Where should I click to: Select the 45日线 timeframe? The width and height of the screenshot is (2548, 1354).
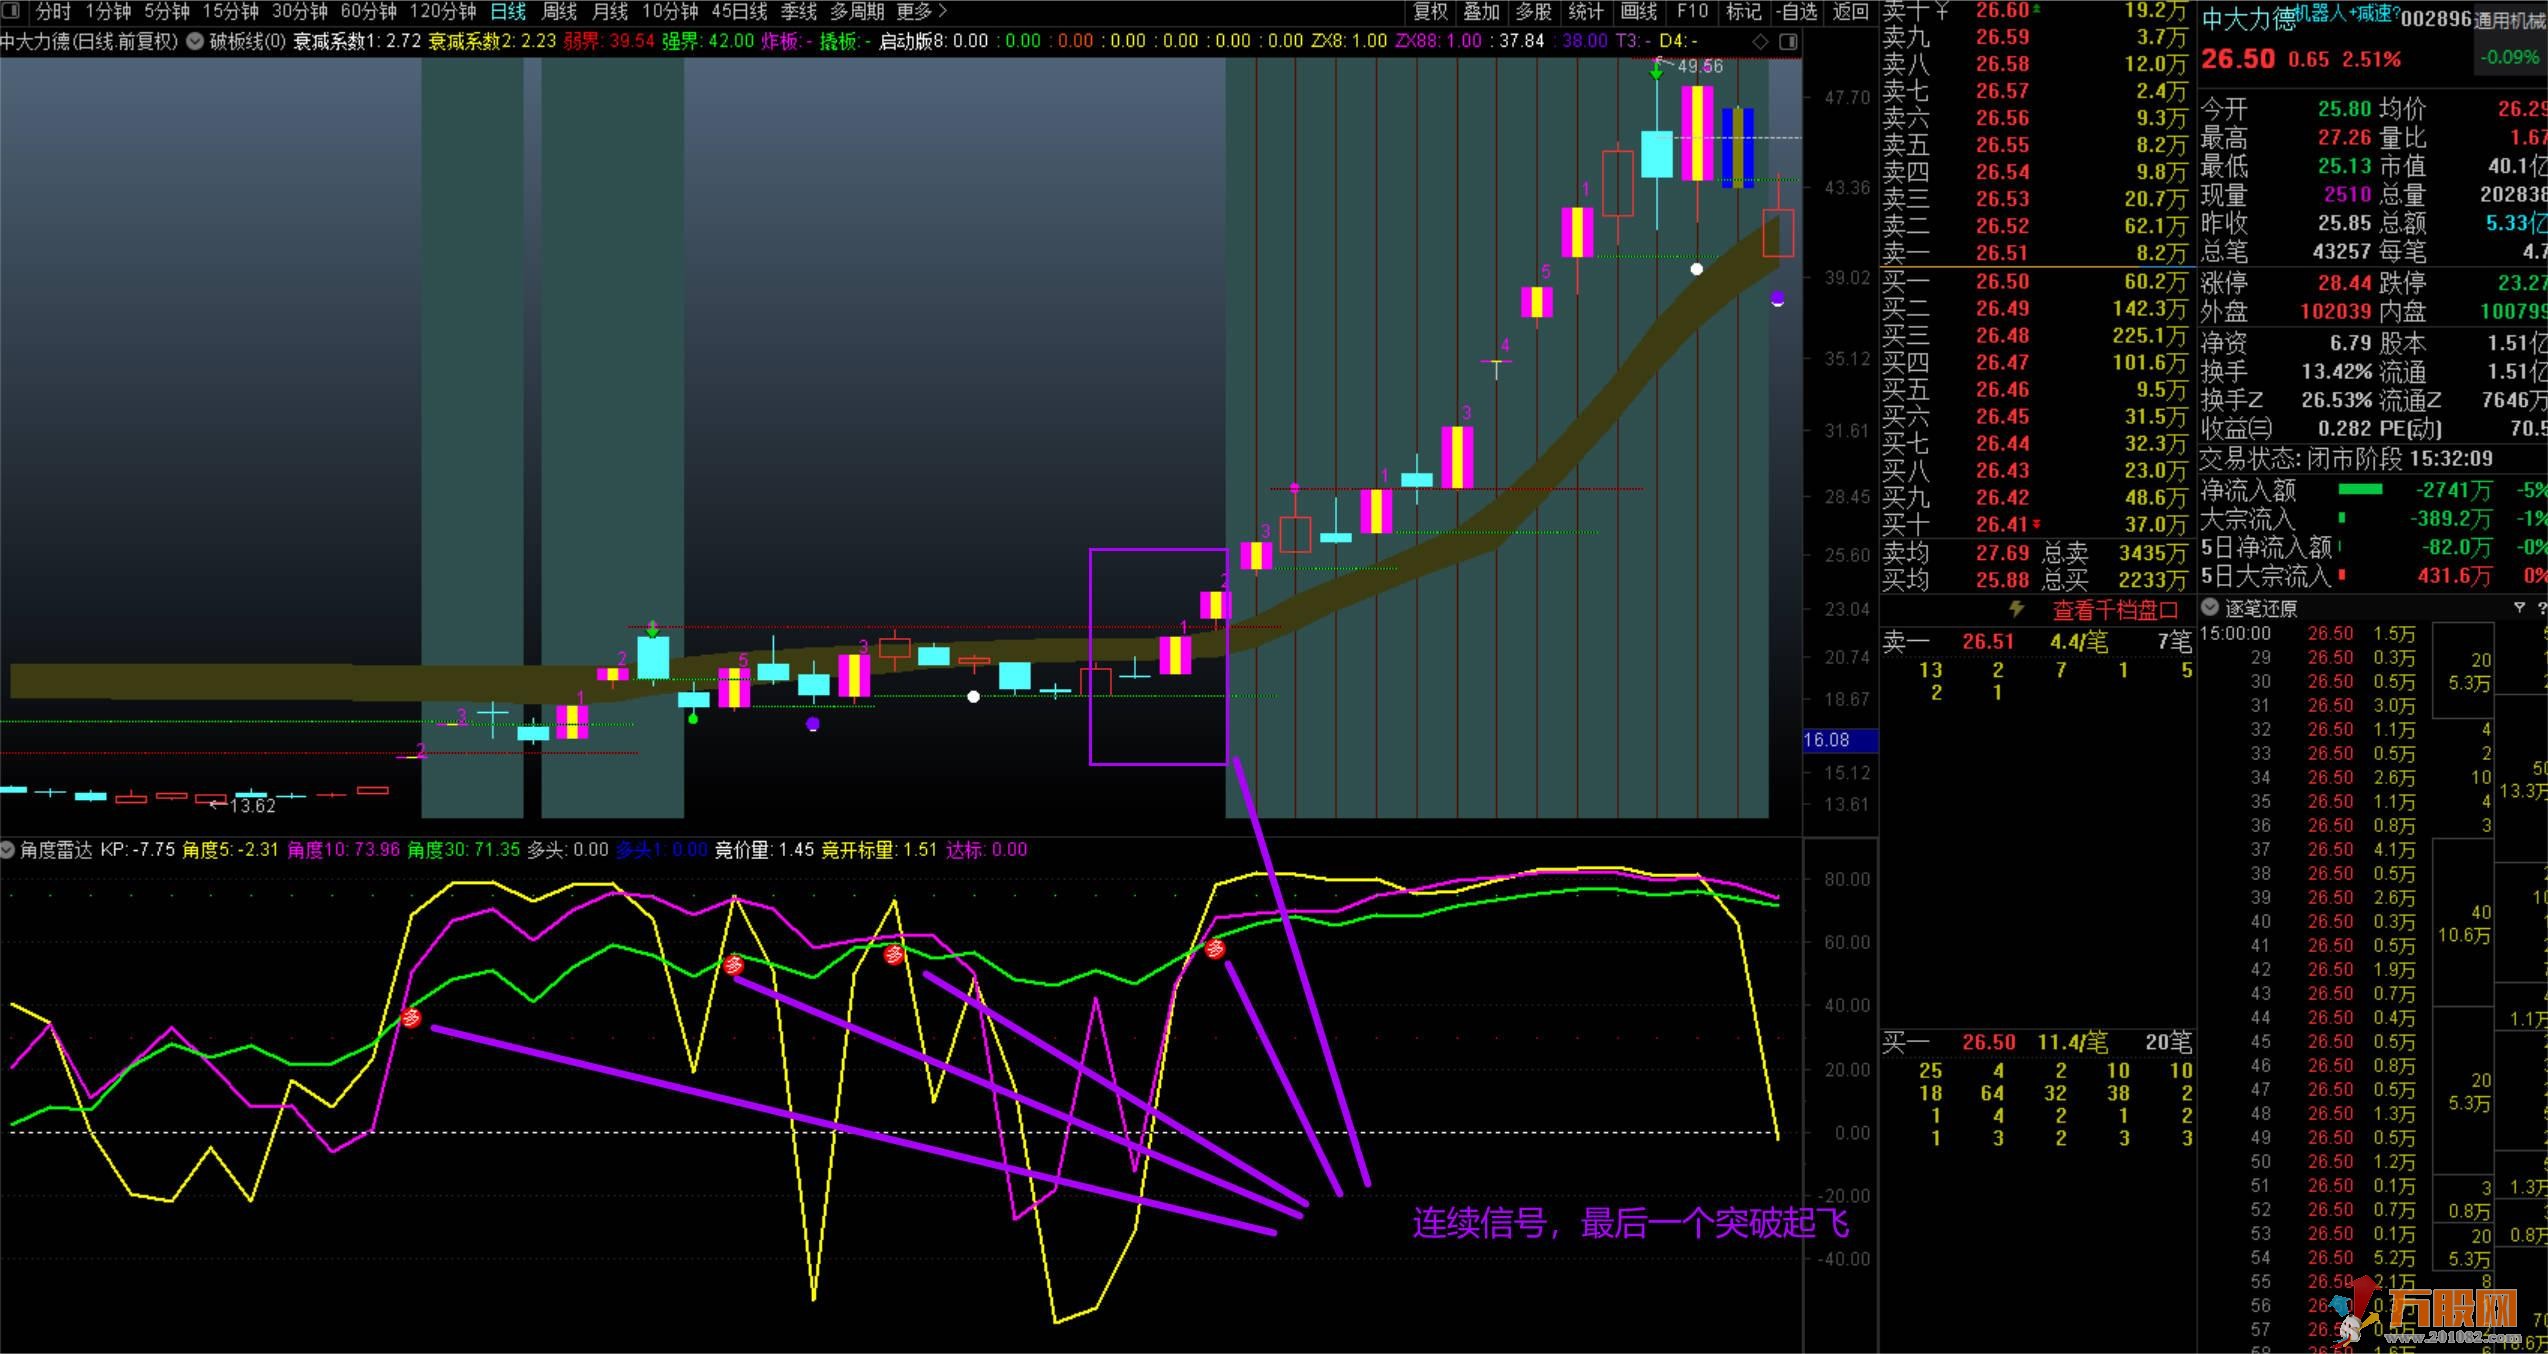(739, 12)
